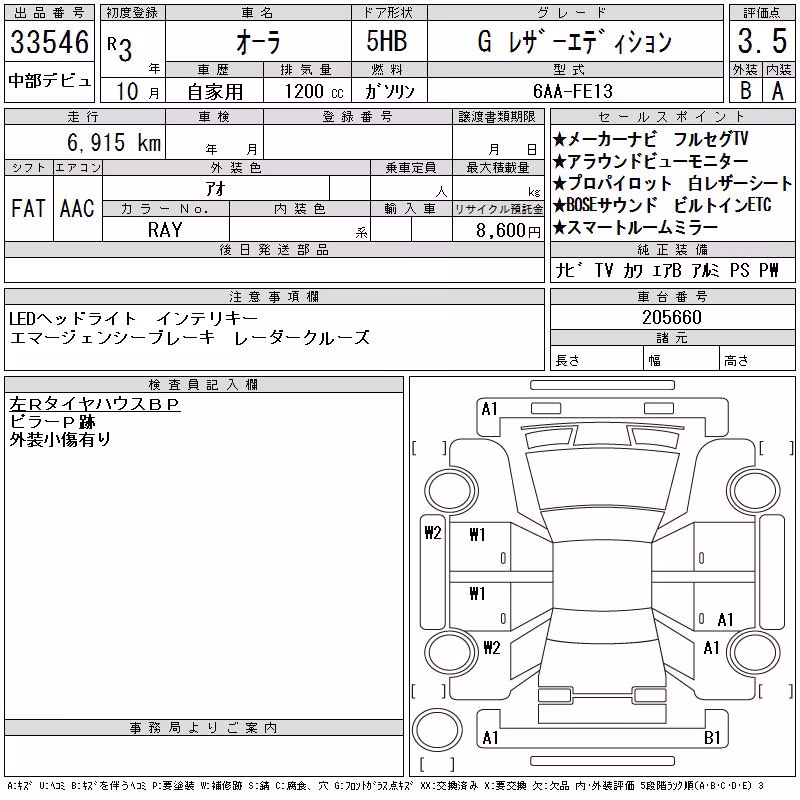Select the 純正装備 header
The width and height of the screenshot is (800, 800).
point(672,249)
